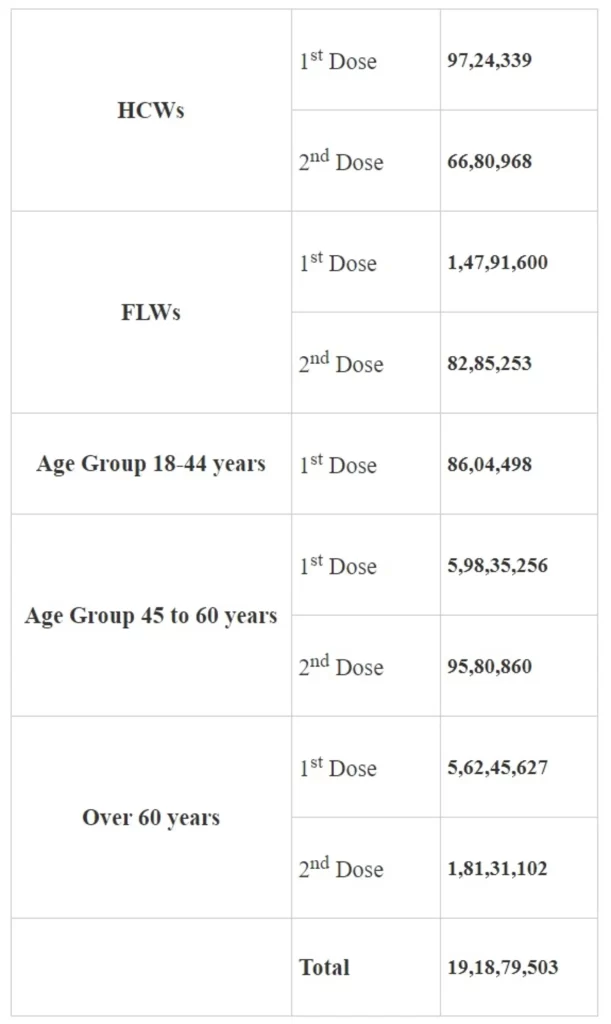Image resolution: width=611 pixels, height=1024 pixels.
Task: Select the grand total 19,18,79,503
Action: point(502,968)
